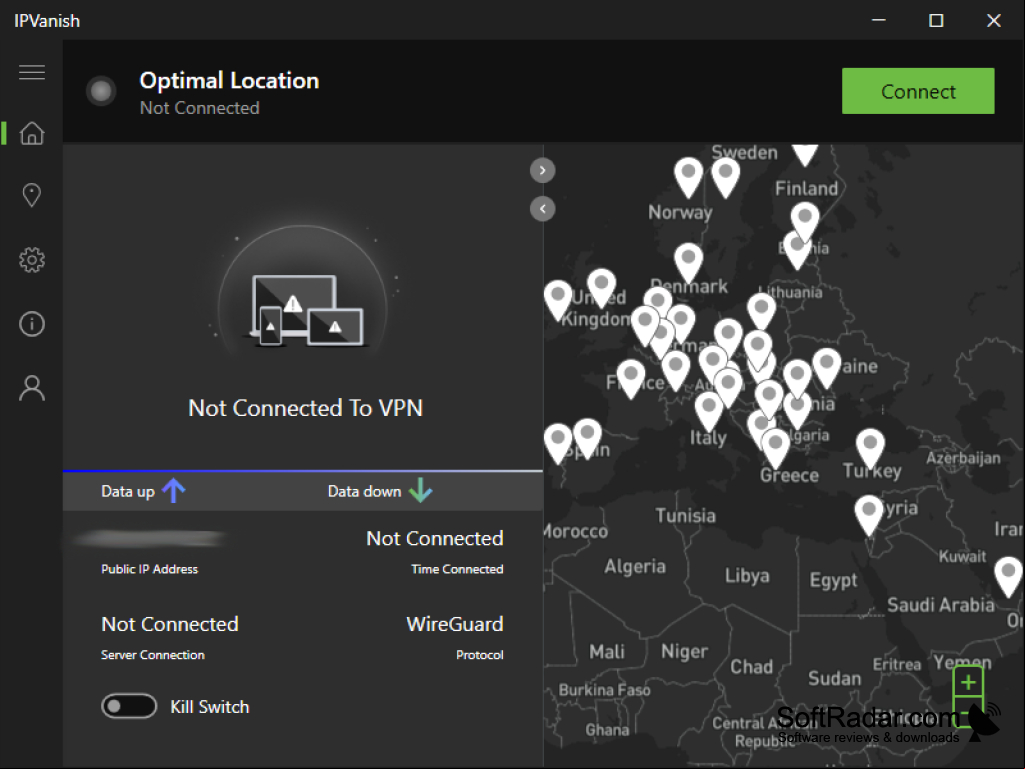Click the Optimal Location heading

tap(229, 80)
